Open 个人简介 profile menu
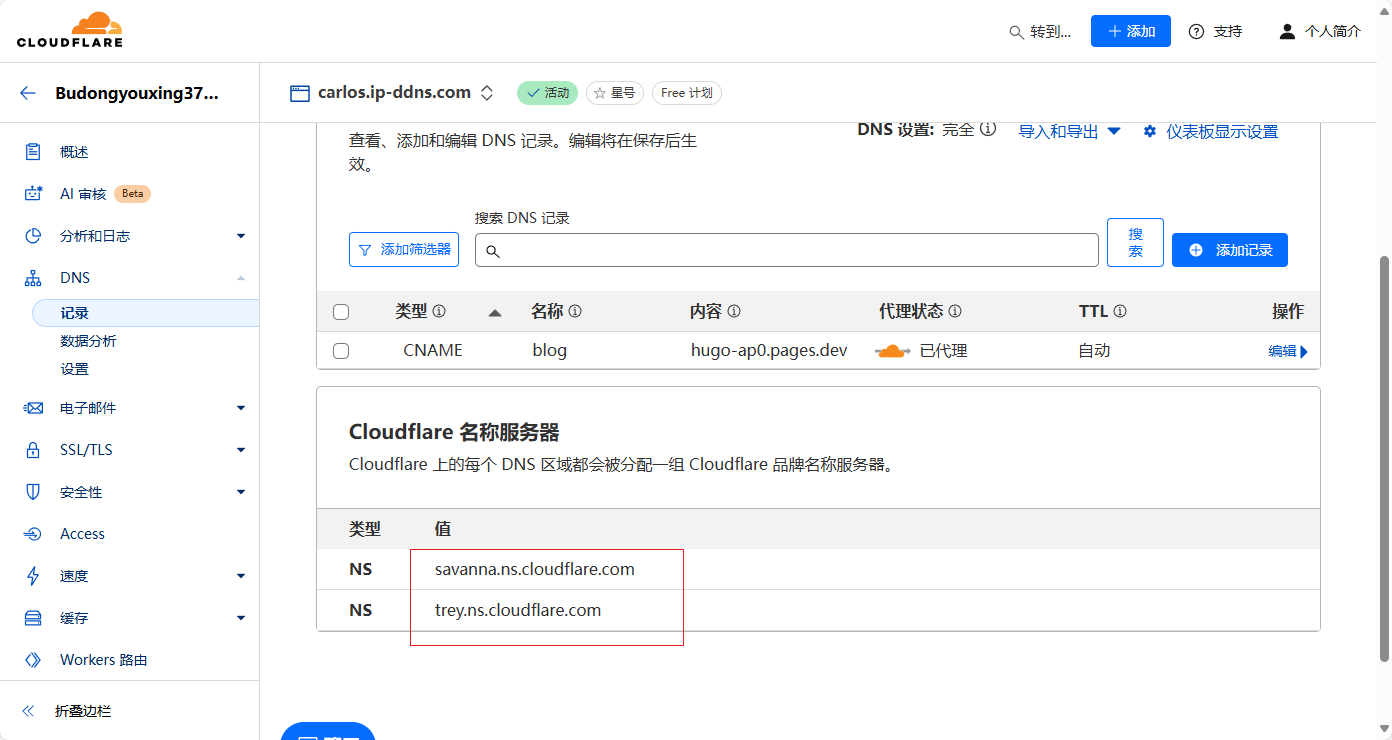 tap(1320, 31)
